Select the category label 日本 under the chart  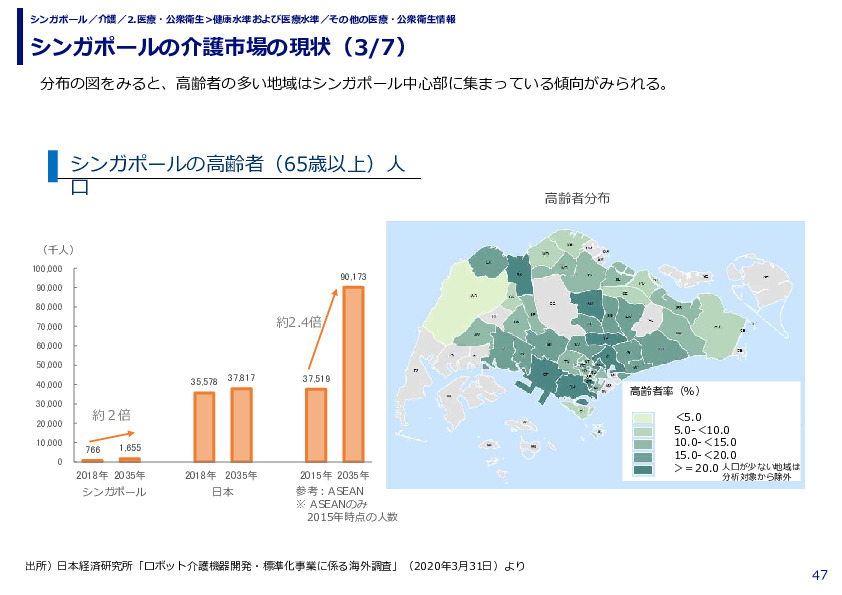click(223, 492)
